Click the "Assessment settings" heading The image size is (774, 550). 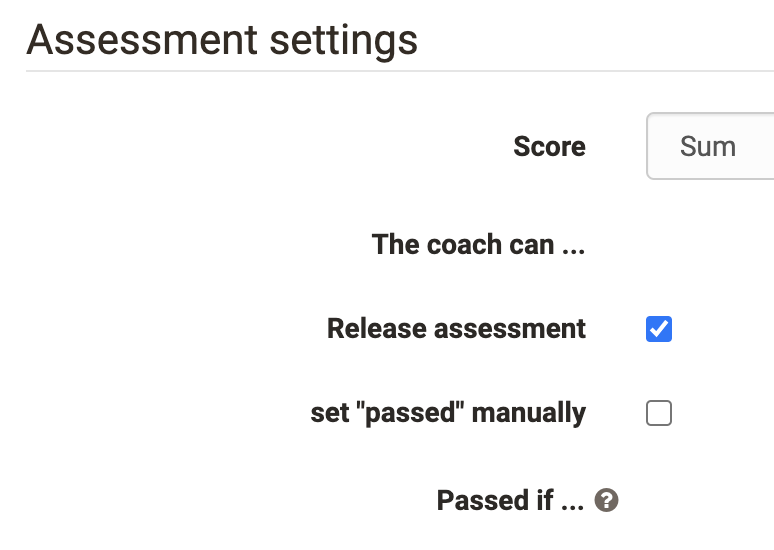(x=222, y=40)
